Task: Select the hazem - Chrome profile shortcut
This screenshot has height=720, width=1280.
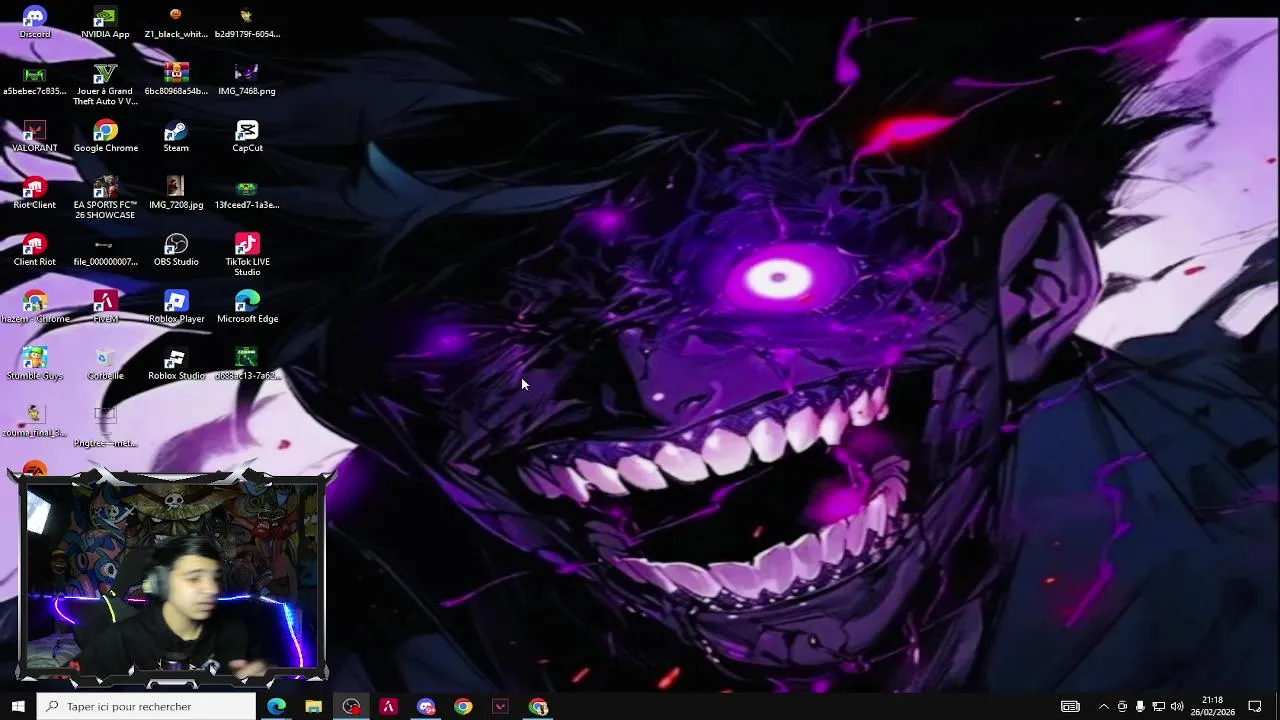Action: click(35, 308)
